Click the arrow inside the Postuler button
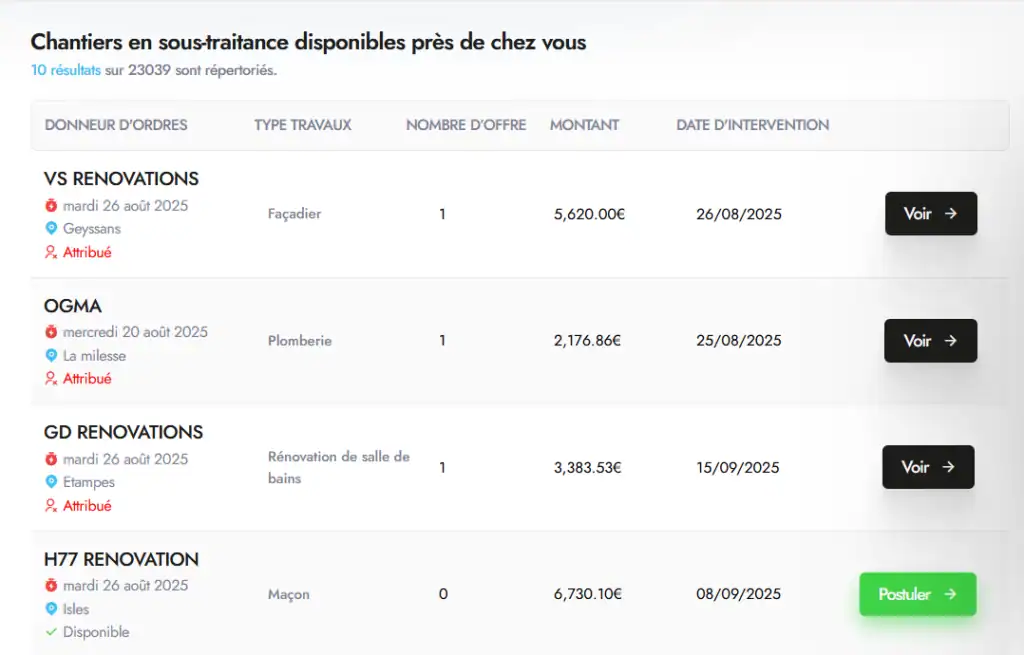1024x655 pixels. pyautogui.click(x=949, y=594)
